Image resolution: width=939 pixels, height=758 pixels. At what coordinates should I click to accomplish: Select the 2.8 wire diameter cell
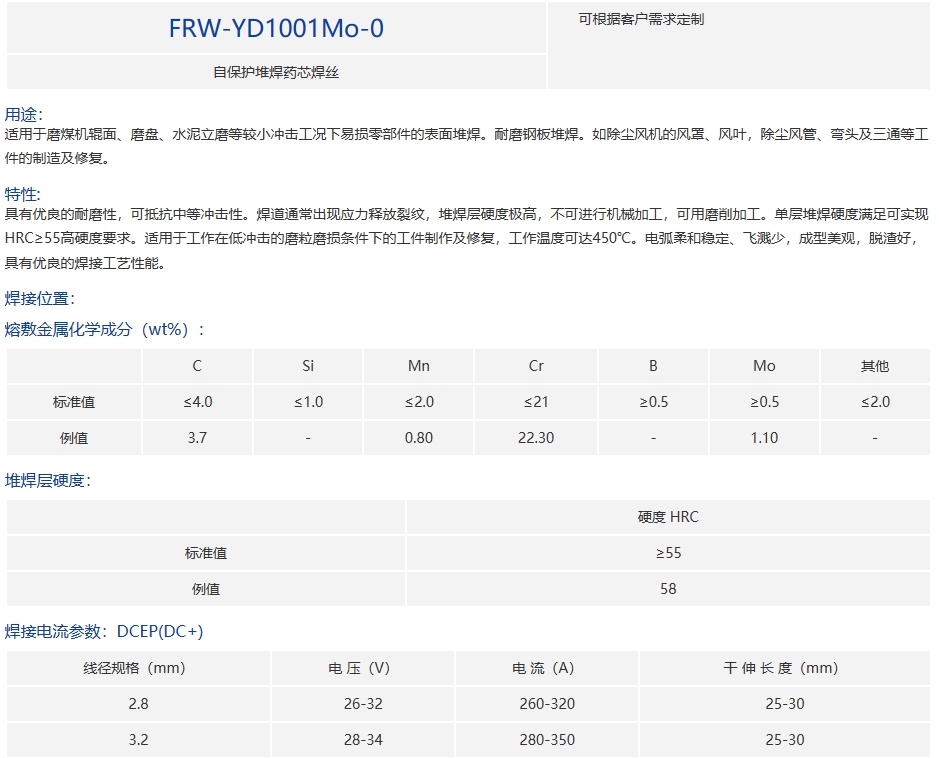(x=138, y=704)
